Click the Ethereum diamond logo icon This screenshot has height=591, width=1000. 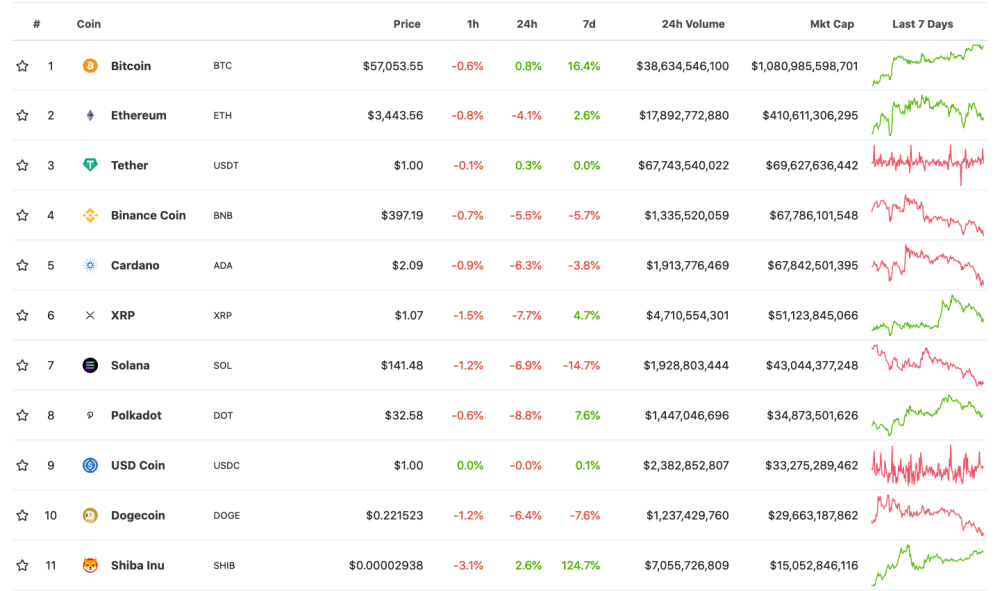(90, 115)
